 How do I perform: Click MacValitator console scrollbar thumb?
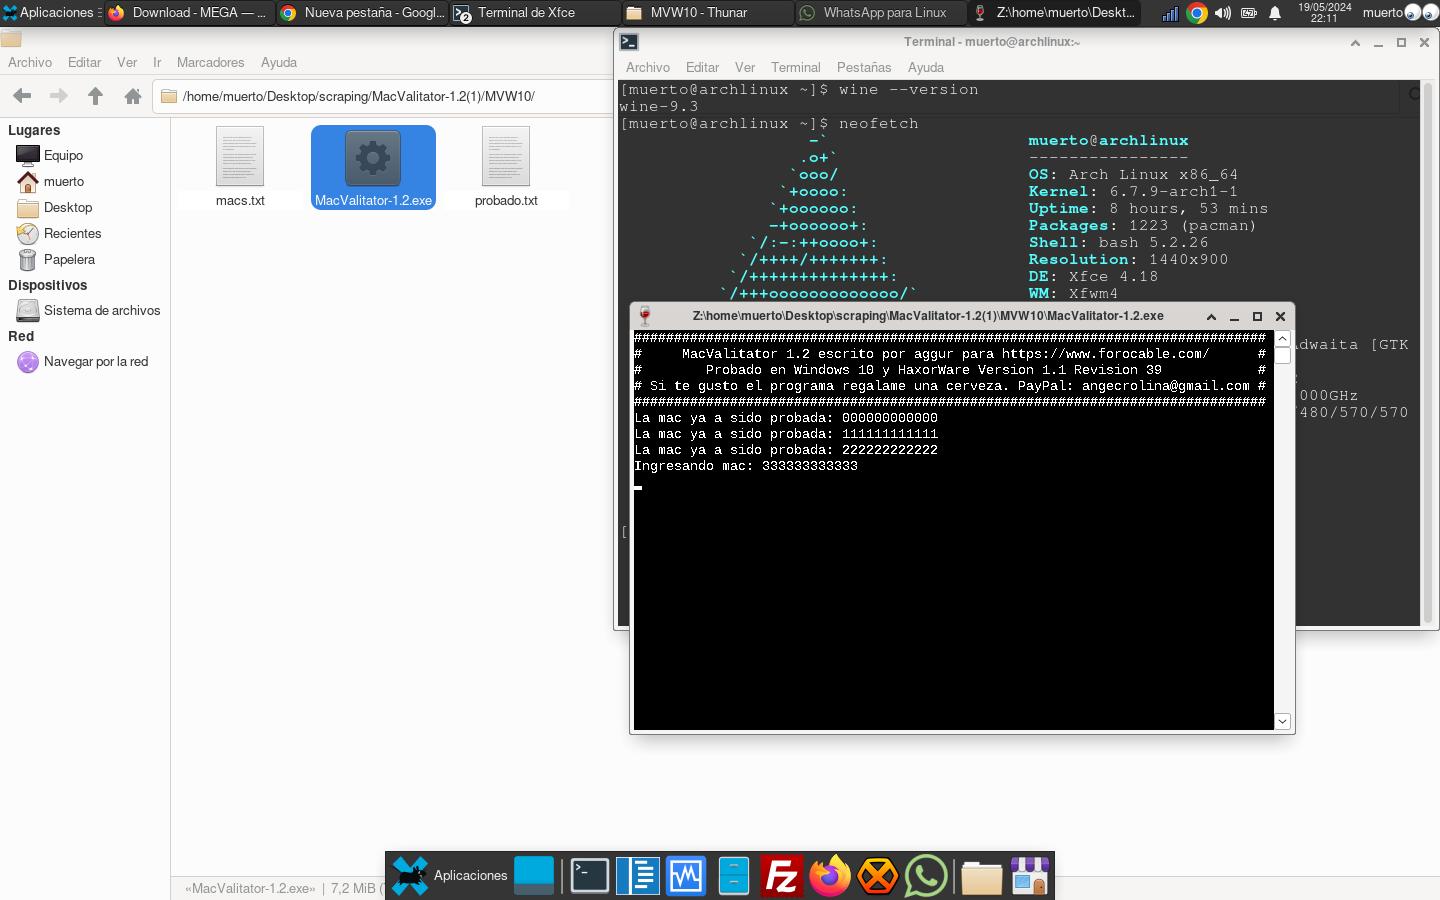tap(1282, 355)
